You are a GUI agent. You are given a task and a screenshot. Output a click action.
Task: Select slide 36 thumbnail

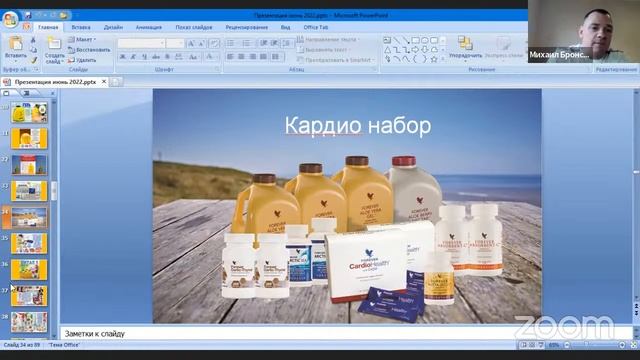(29, 269)
